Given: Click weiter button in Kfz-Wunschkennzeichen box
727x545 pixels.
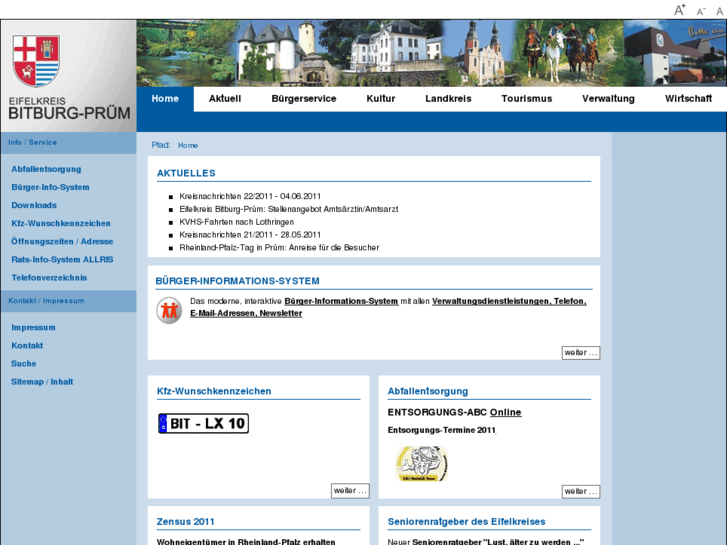Looking at the screenshot, I should pyautogui.click(x=350, y=491).
